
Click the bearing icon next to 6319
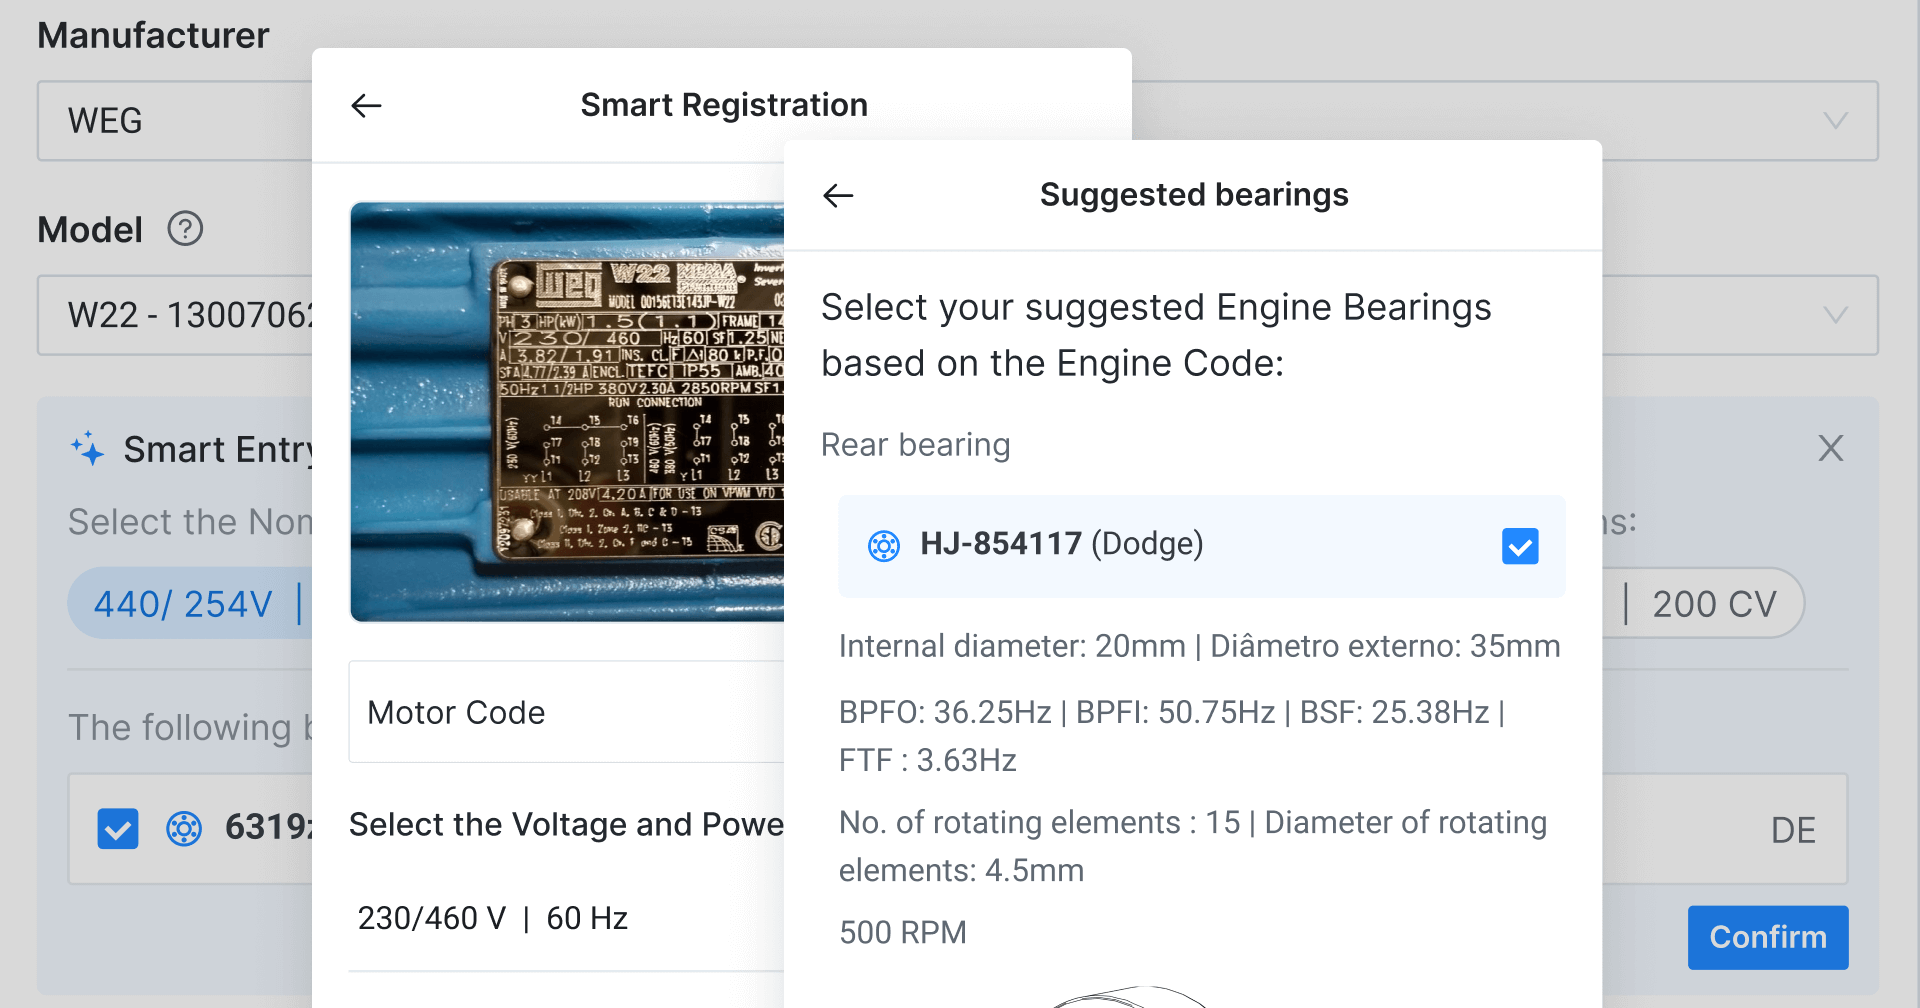[183, 829]
